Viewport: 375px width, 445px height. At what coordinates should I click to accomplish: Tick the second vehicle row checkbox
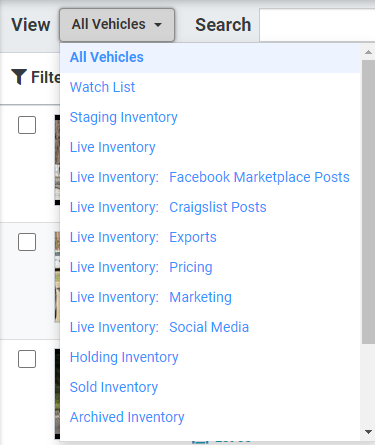tap(27, 242)
